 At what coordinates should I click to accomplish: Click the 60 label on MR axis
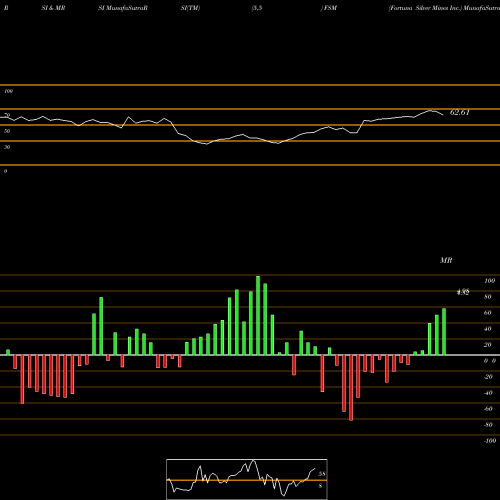[488, 313]
